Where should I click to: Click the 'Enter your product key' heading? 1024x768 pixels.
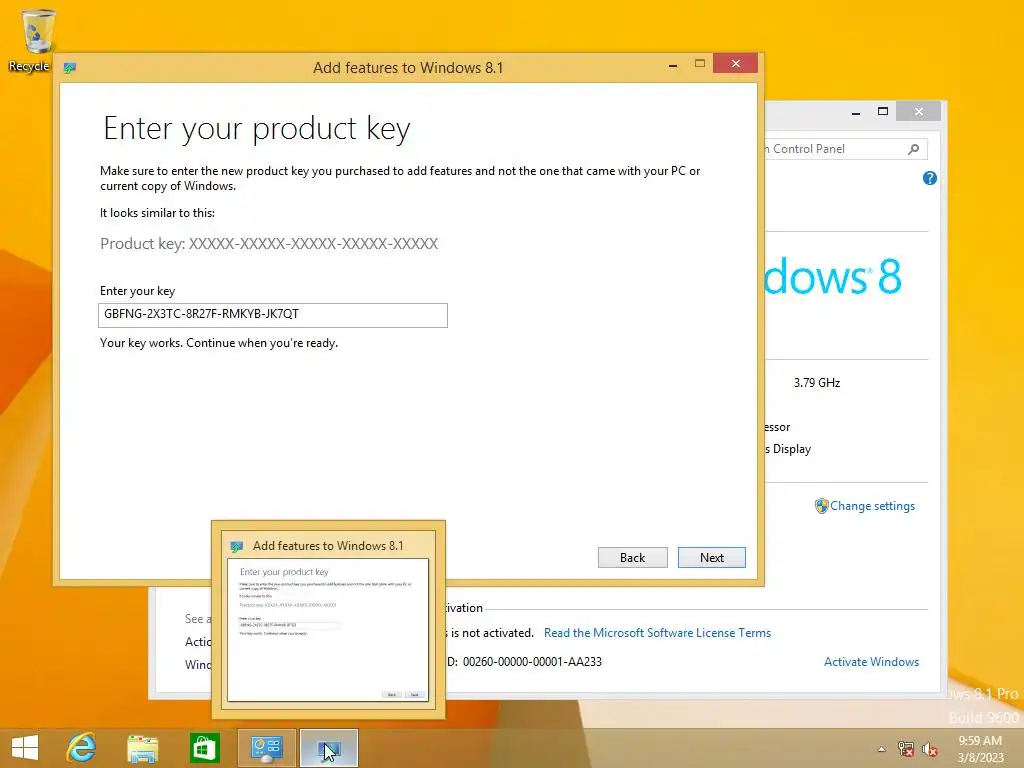(257, 128)
